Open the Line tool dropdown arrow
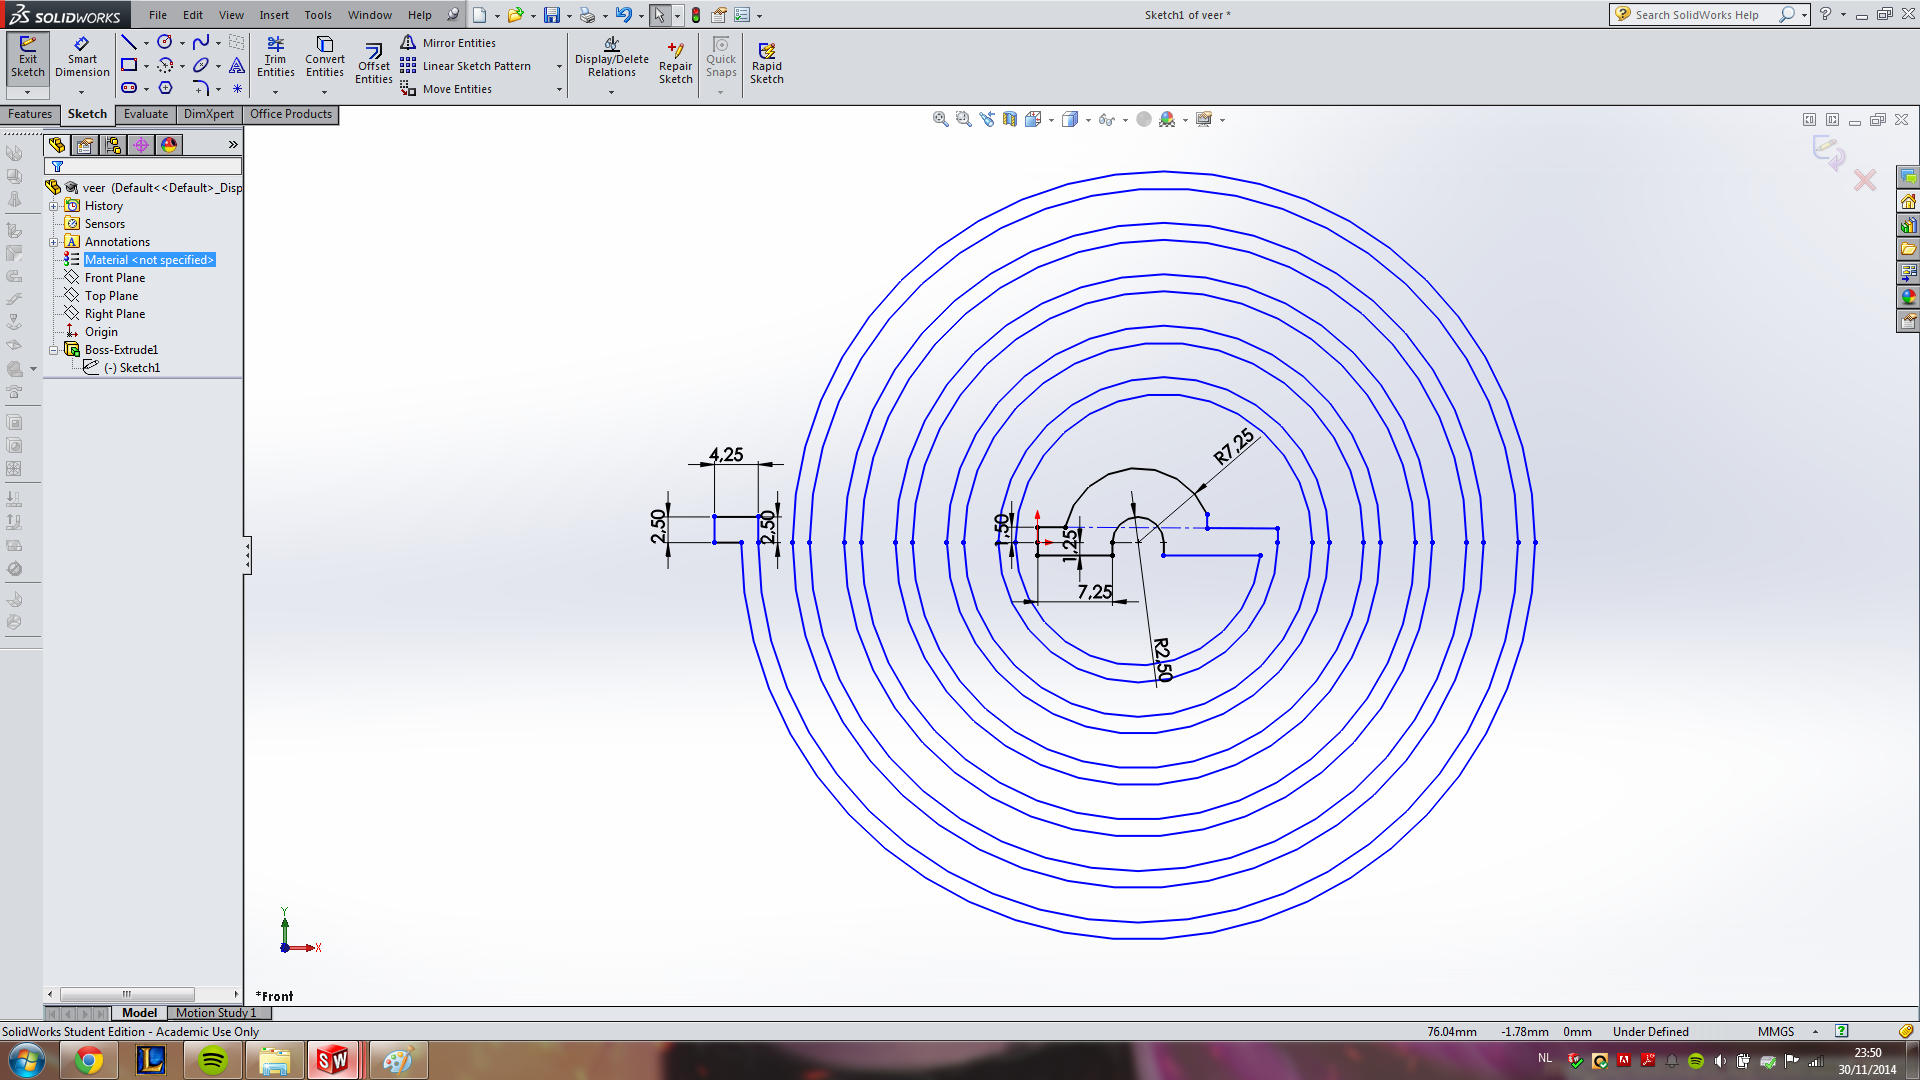 146,43
